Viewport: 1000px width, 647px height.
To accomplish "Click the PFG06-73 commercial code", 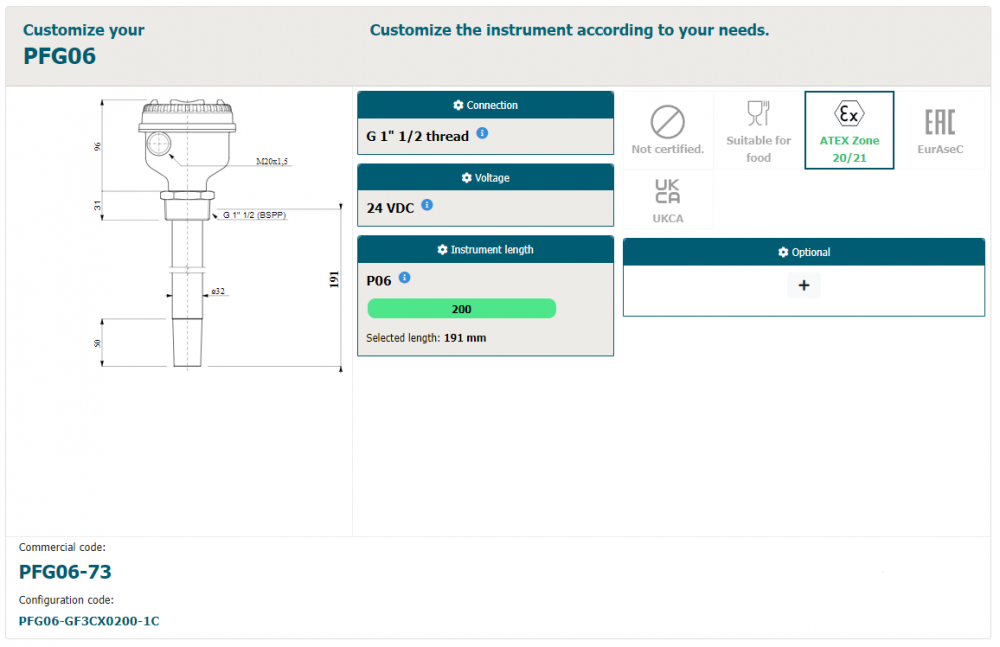I will [65, 572].
